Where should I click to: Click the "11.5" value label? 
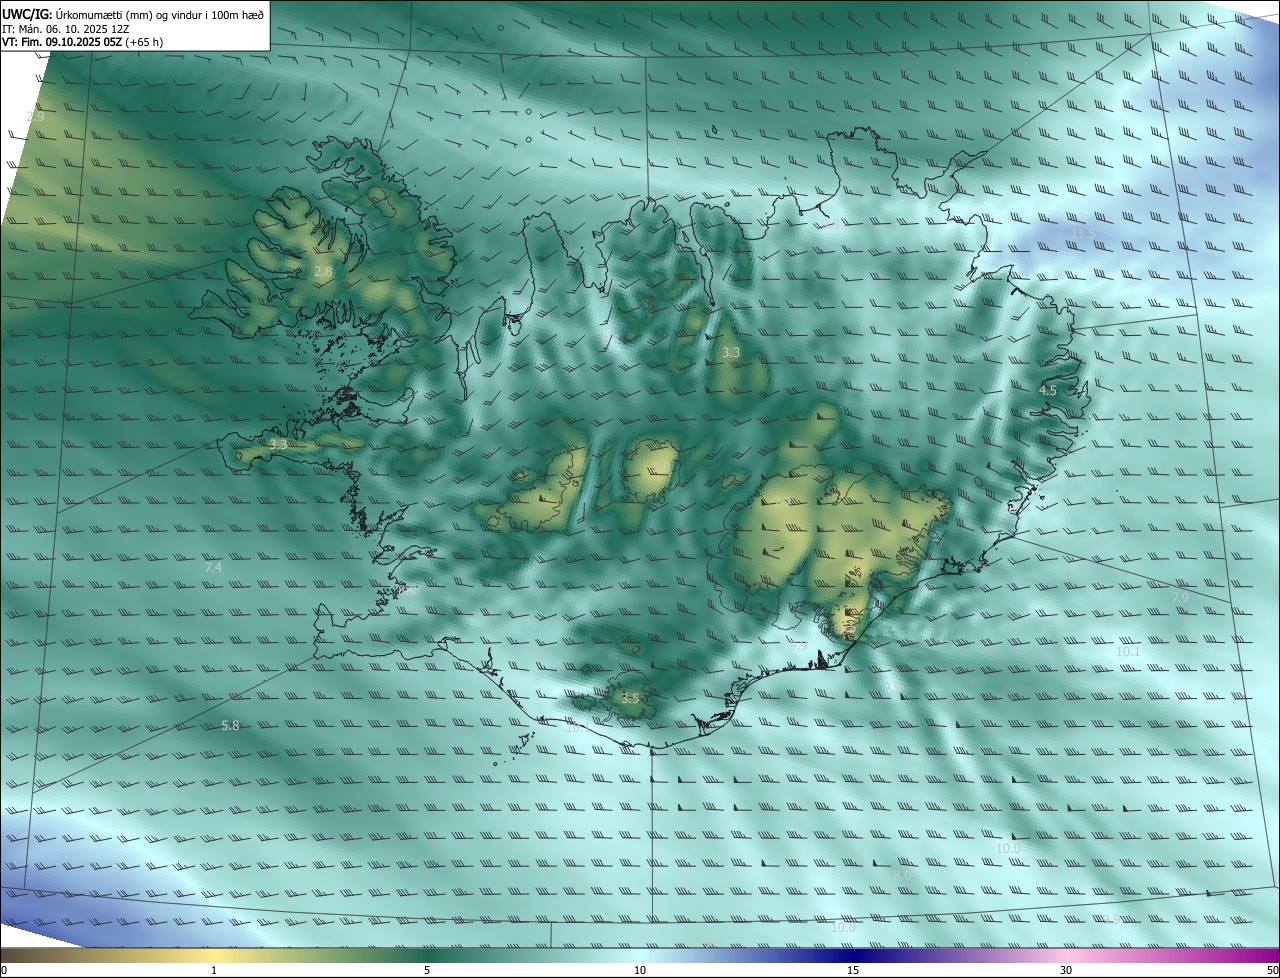[1084, 234]
